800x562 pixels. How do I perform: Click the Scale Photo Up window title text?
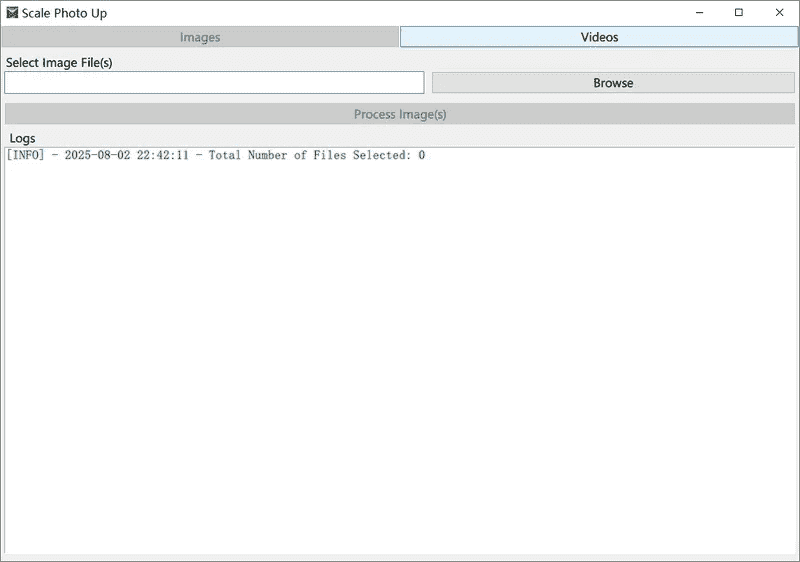click(x=64, y=13)
